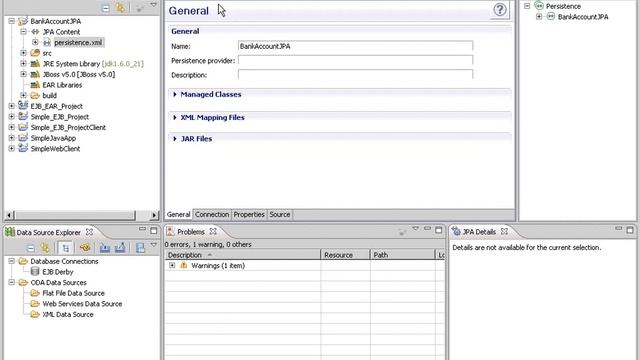640x360 pixels.
Task: Collapse the JPA Content node
Action: pos(23,31)
